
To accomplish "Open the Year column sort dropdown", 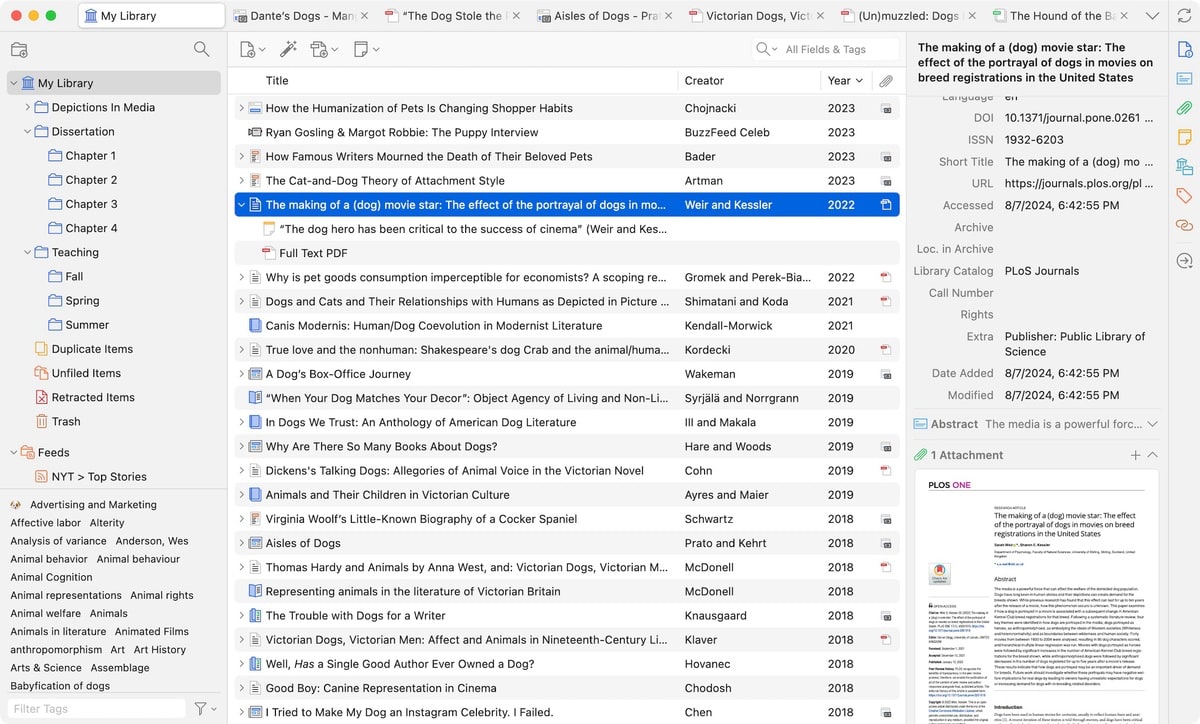I will coord(858,80).
